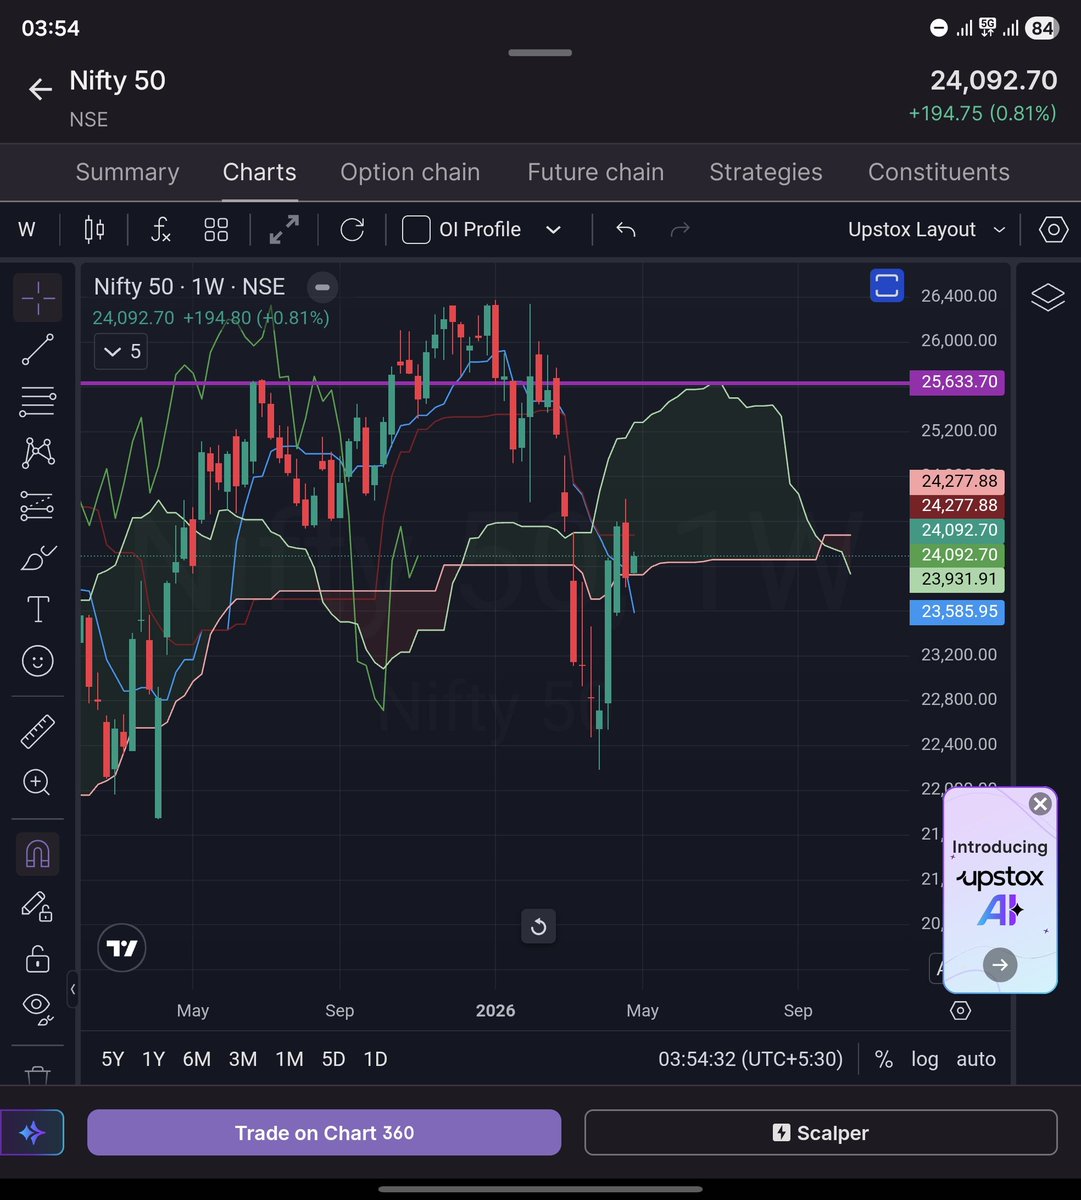Toggle the OI Profile checkbox
Viewport: 1081px width, 1200px height.
[x=416, y=229]
